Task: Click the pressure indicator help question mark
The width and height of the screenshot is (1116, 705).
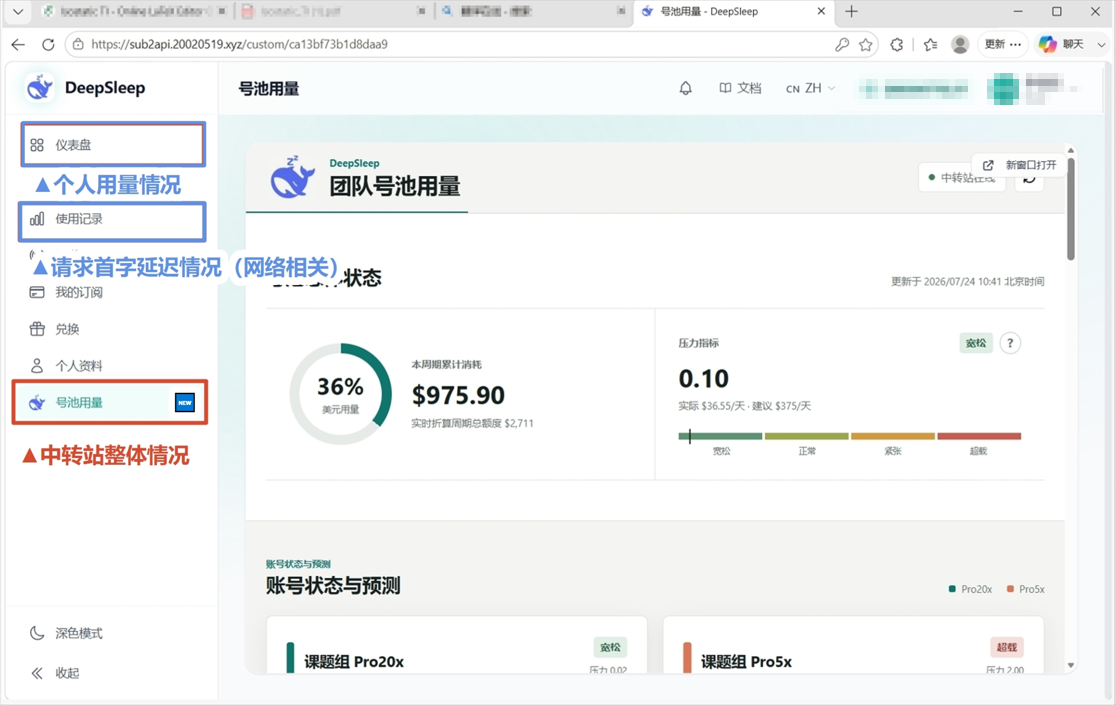Action: coord(1010,343)
